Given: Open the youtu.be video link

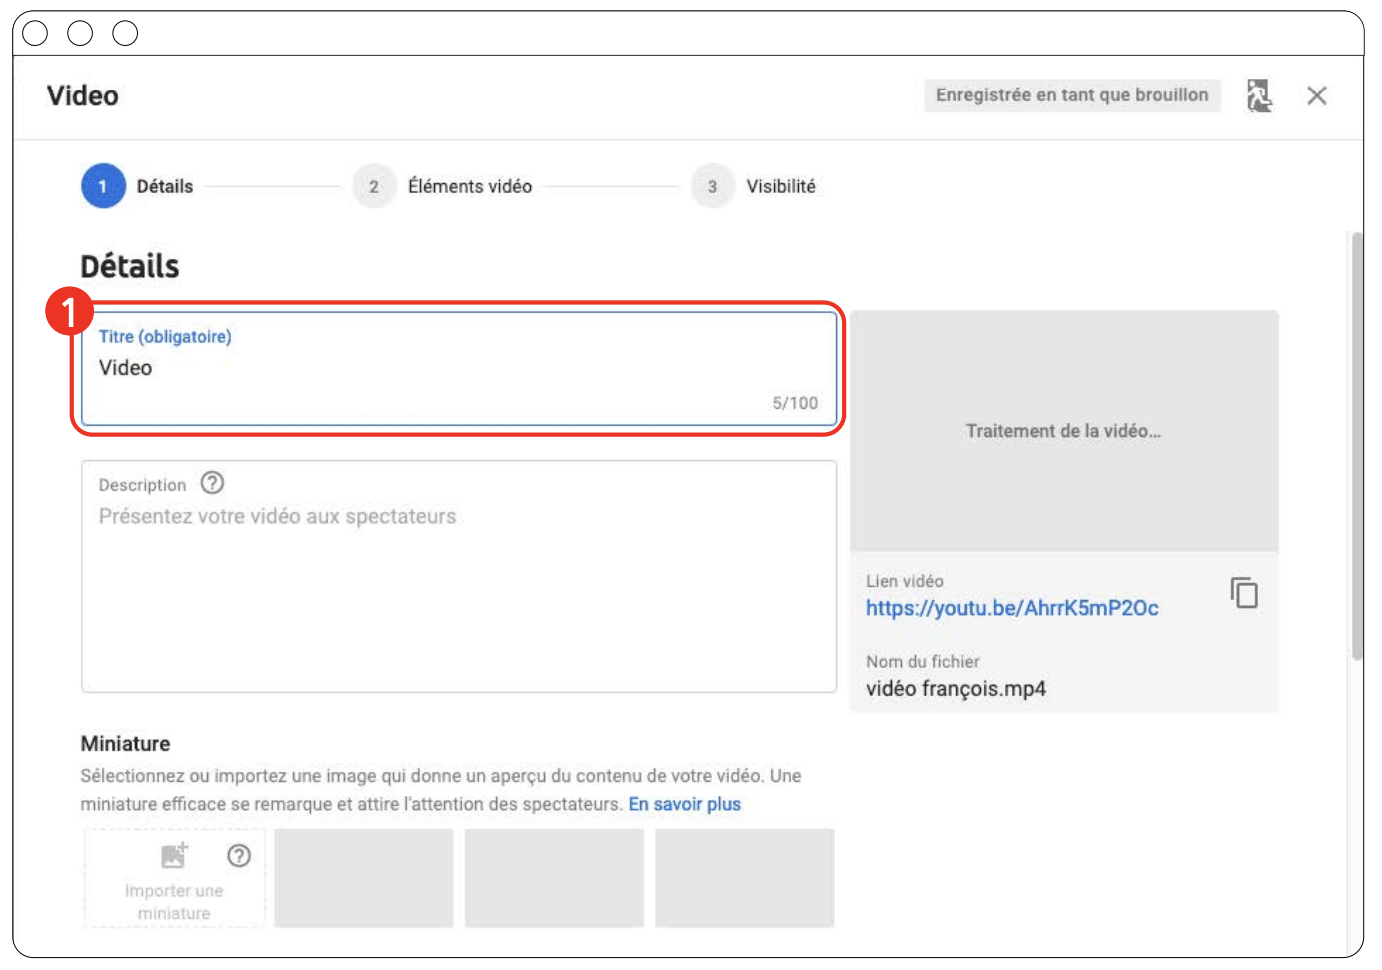Looking at the screenshot, I should [x=1011, y=608].
